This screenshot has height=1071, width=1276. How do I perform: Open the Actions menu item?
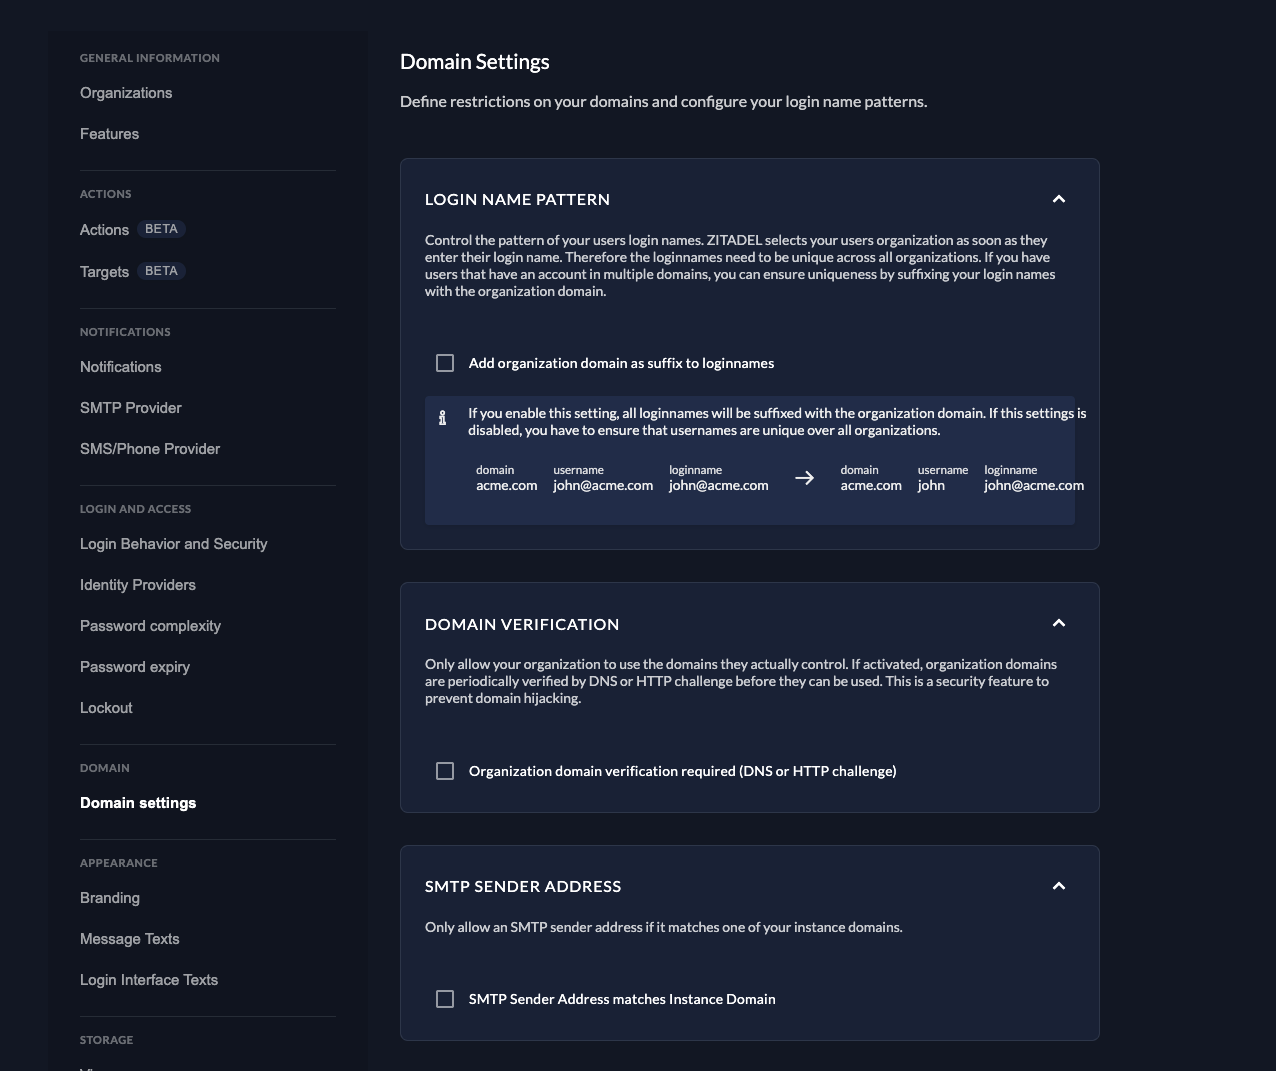point(104,230)
